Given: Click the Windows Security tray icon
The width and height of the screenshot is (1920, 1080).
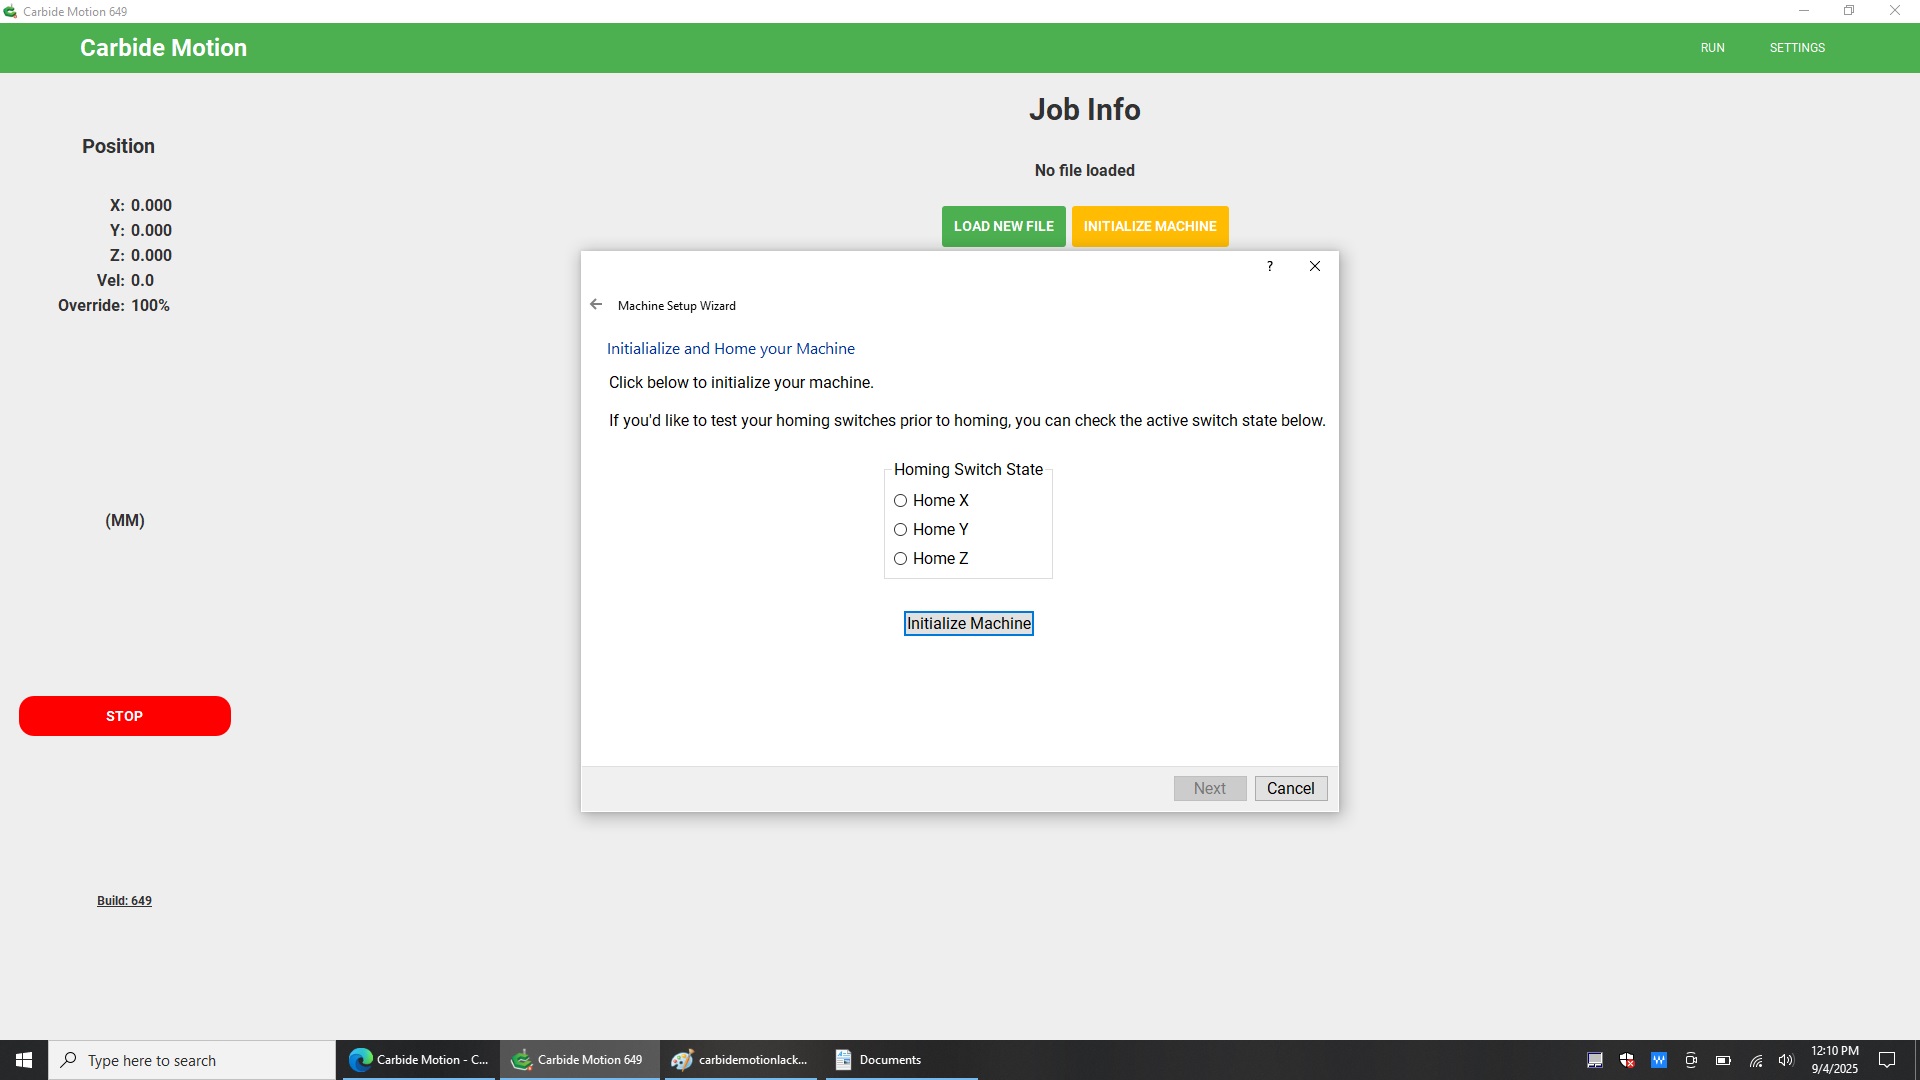Looking at the screenshot, I should (1627, 1060).
